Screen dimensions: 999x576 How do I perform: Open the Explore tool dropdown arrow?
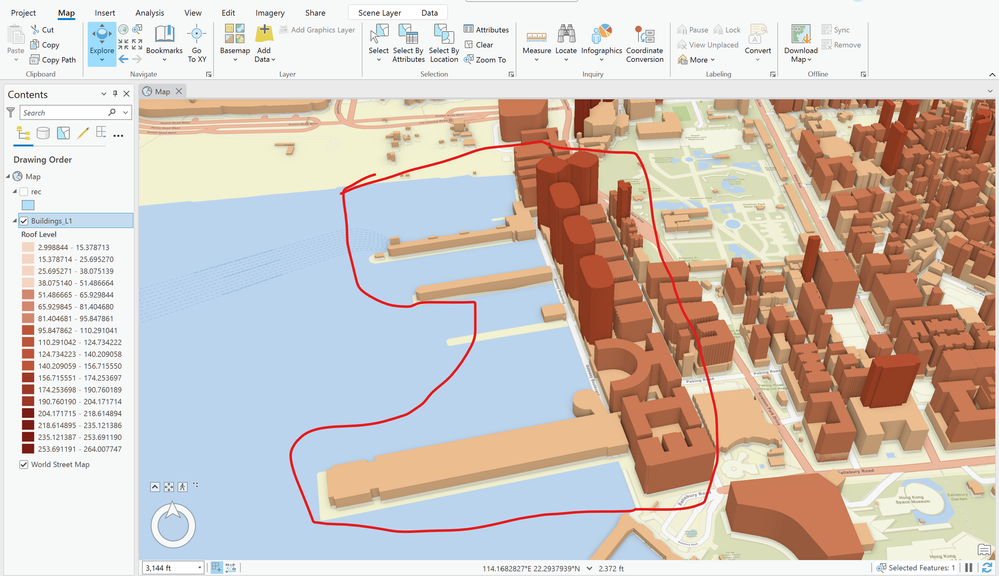[x=101, y=60]
